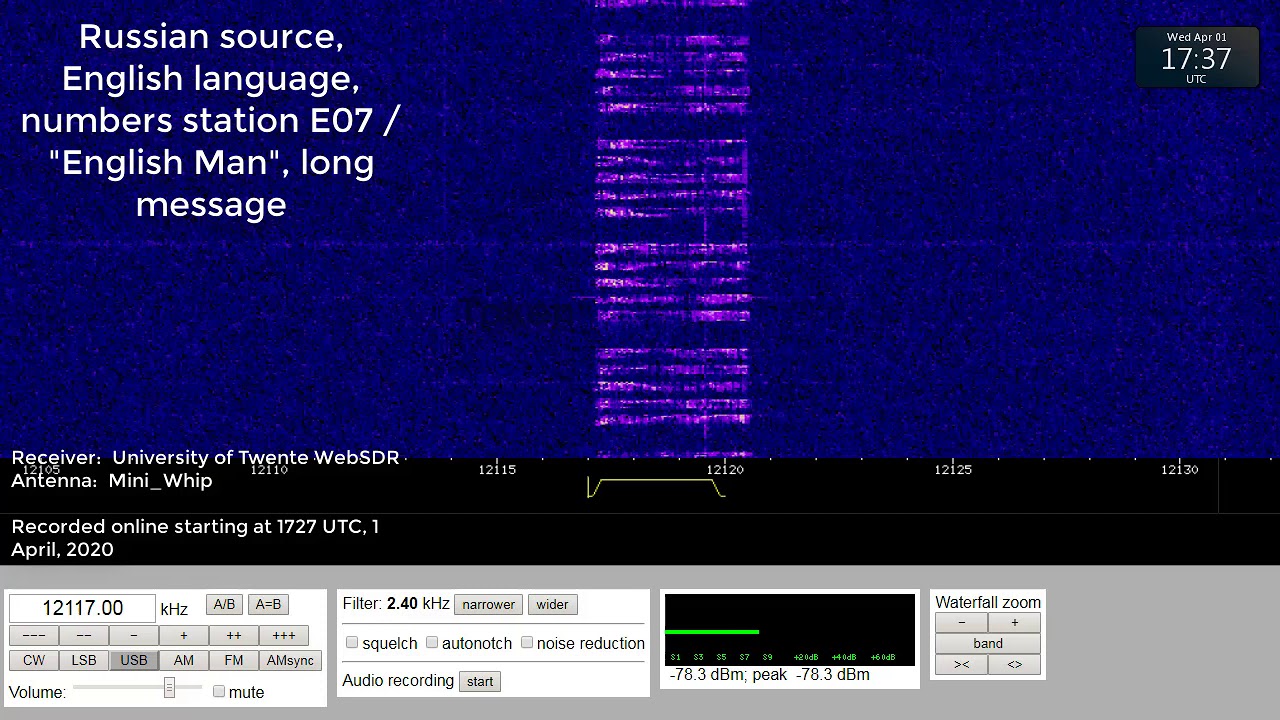
Task: Click the 12110 frequency scale label
Action: coord(269,470)
